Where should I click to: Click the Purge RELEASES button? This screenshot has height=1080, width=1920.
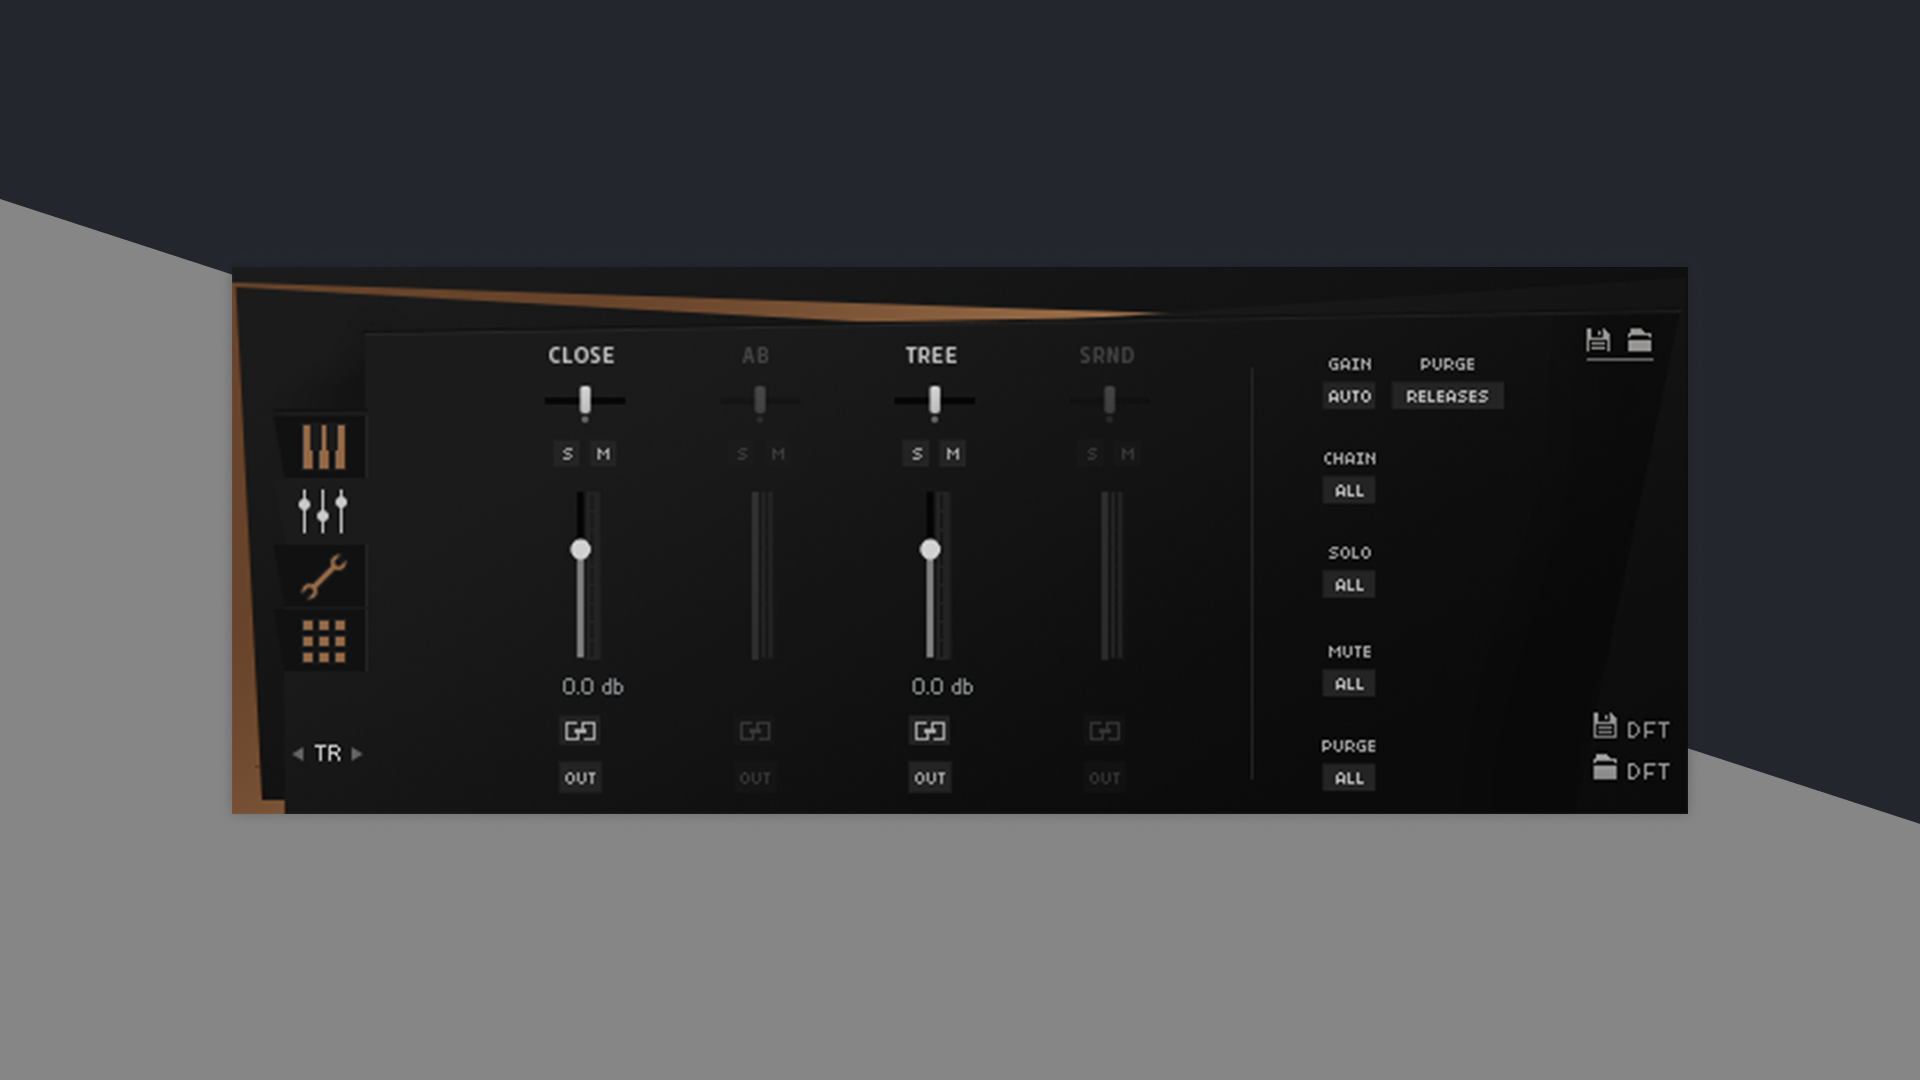point(1447,396)
